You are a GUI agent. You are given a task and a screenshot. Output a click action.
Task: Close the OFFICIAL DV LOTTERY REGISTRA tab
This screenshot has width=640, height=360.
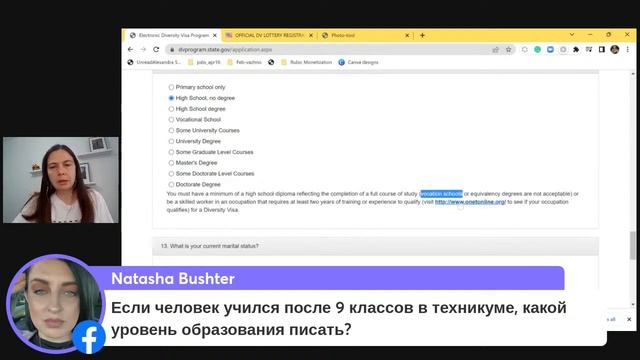tap(311, 36)
